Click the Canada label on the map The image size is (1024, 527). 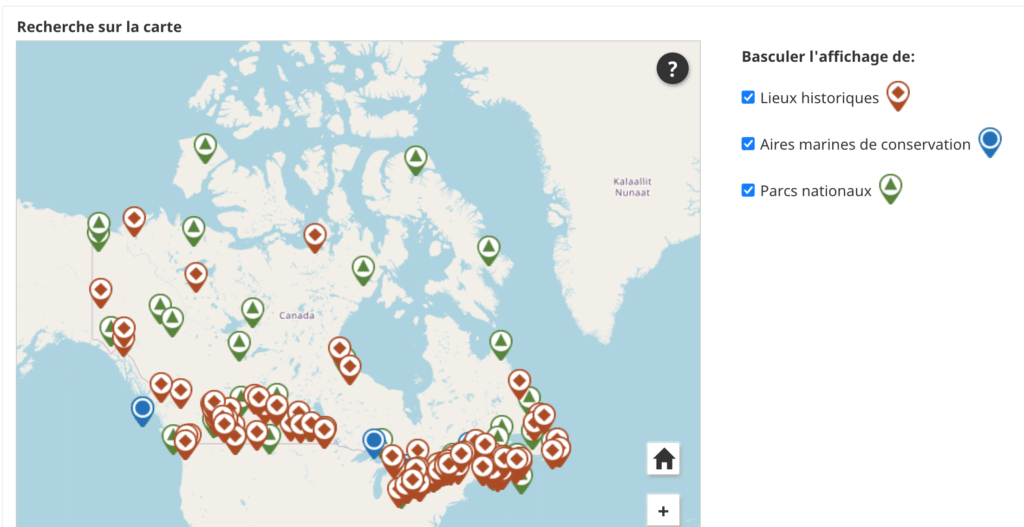[296, 315]
